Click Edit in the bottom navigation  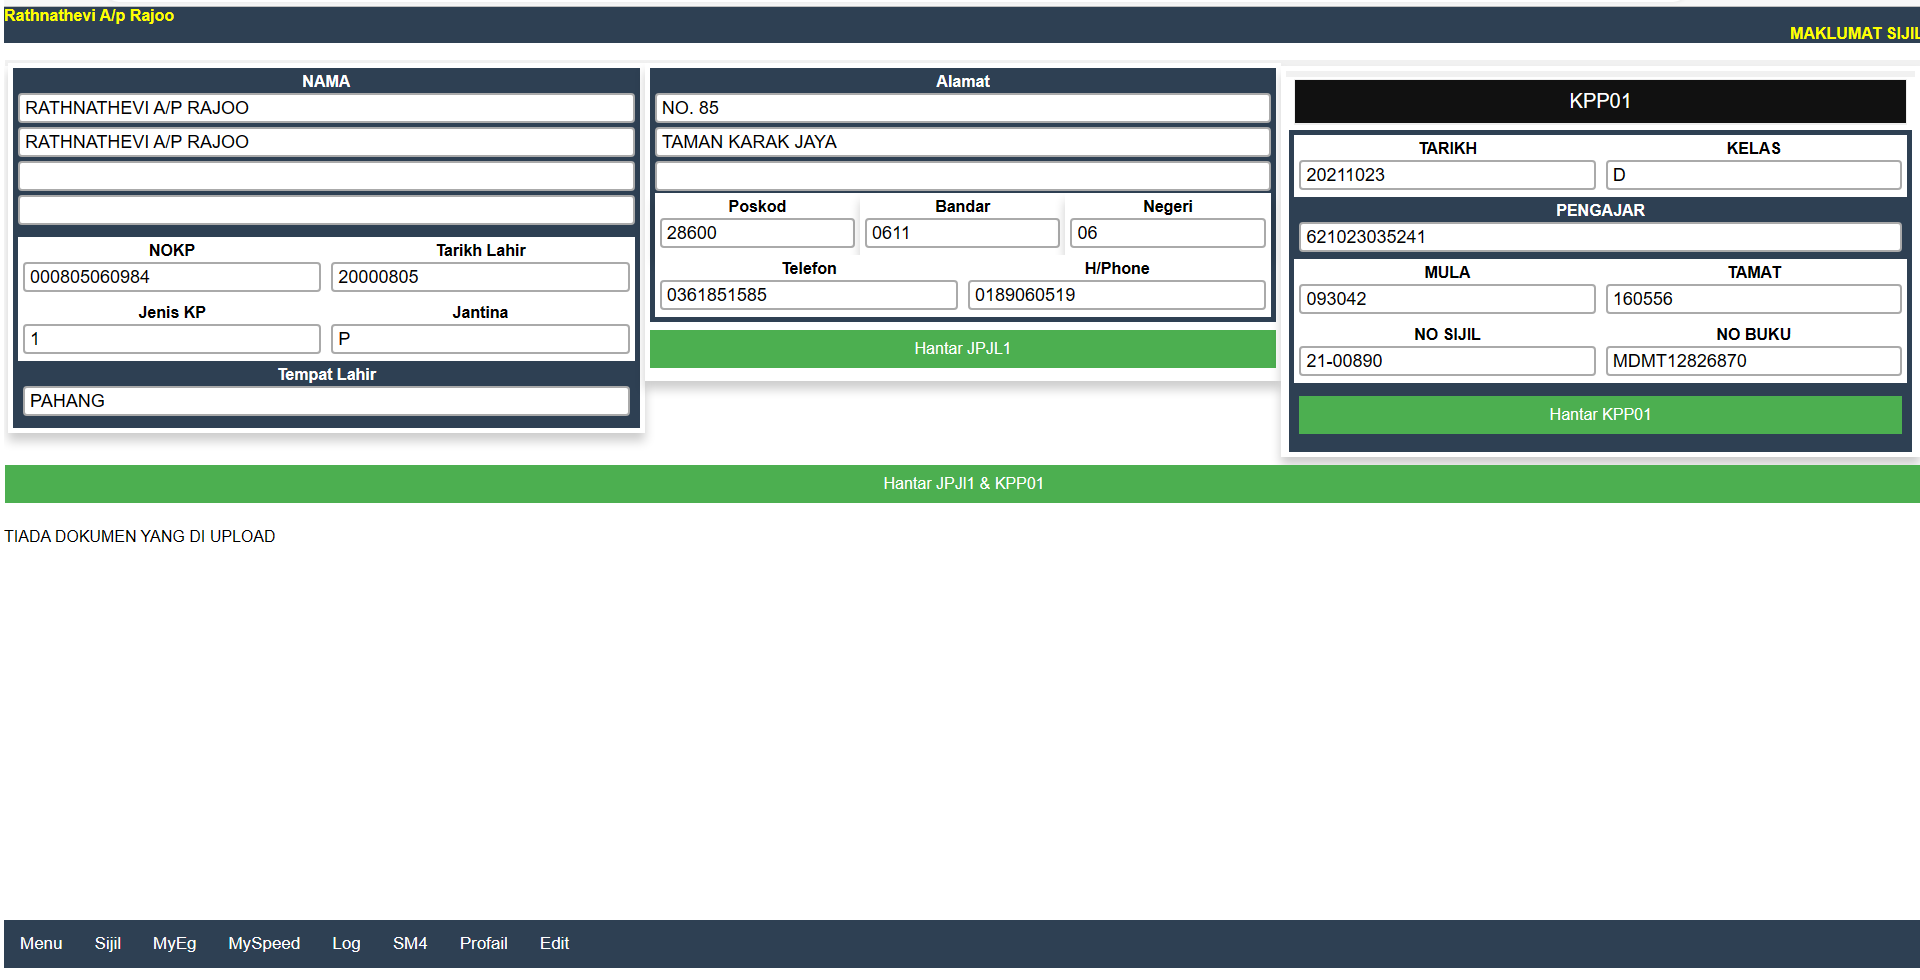pyautogui.click(x=554, y=943)
